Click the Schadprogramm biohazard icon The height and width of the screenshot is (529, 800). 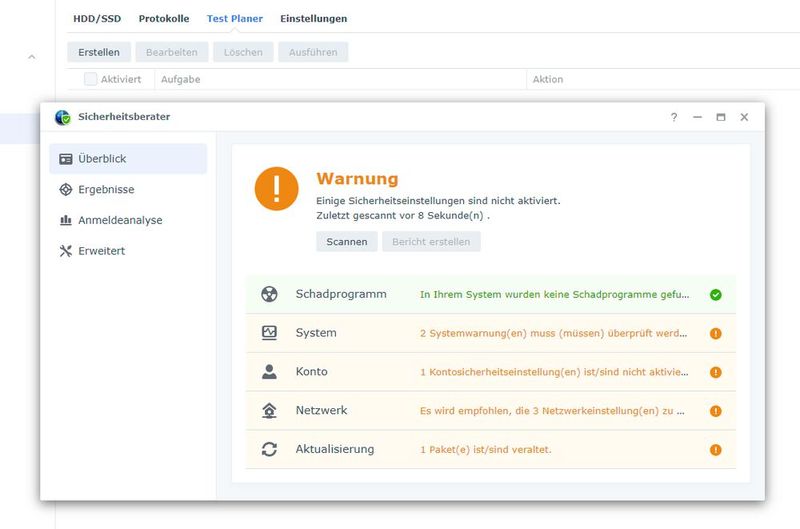coord(269,294)
